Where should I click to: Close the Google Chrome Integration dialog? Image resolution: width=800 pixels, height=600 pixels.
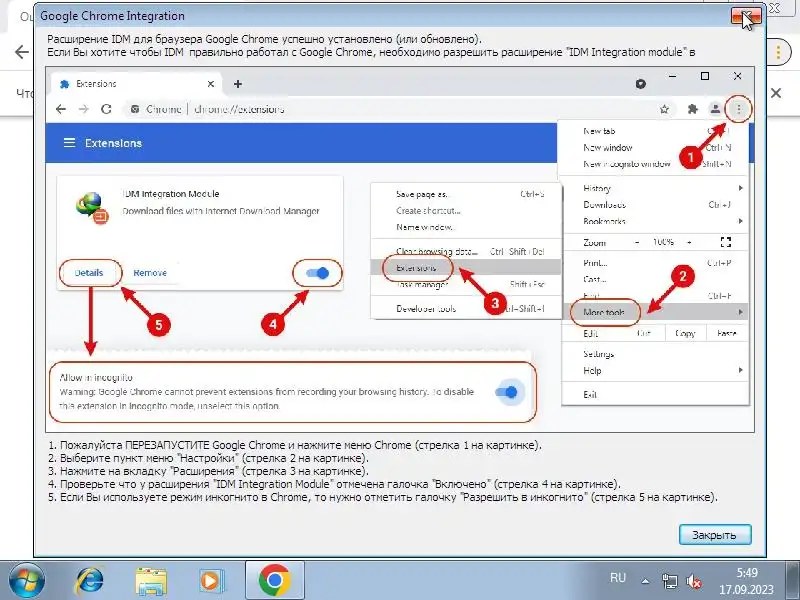coord(745,16)
